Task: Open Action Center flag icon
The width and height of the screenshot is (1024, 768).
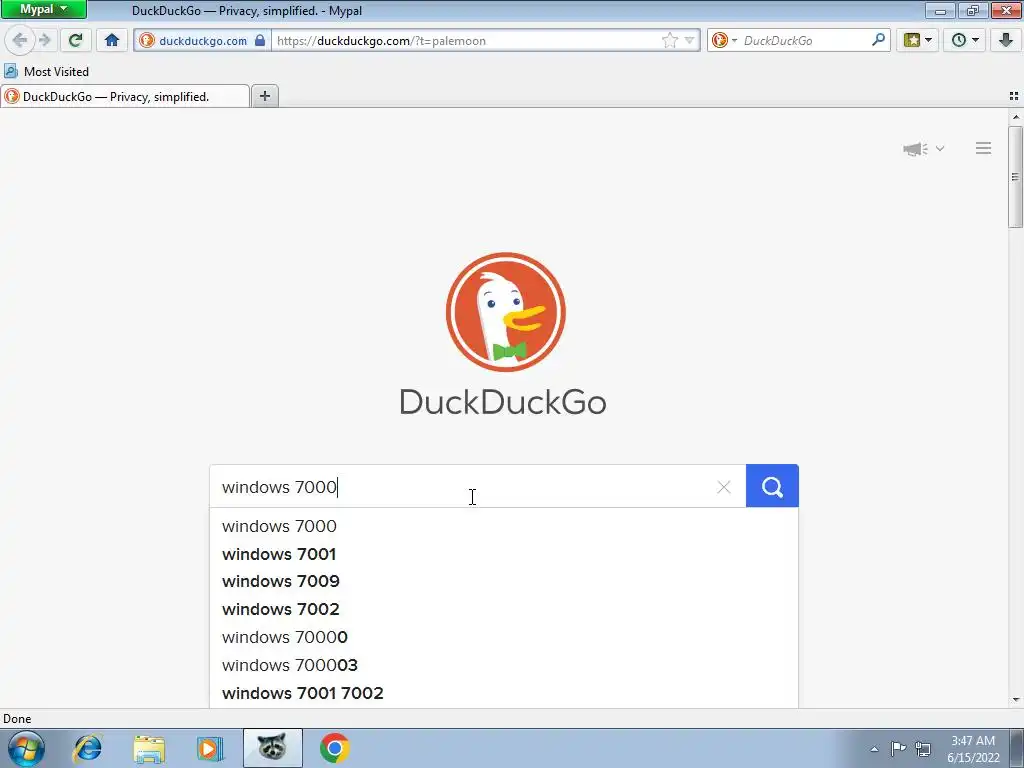Action: [898, 748]
